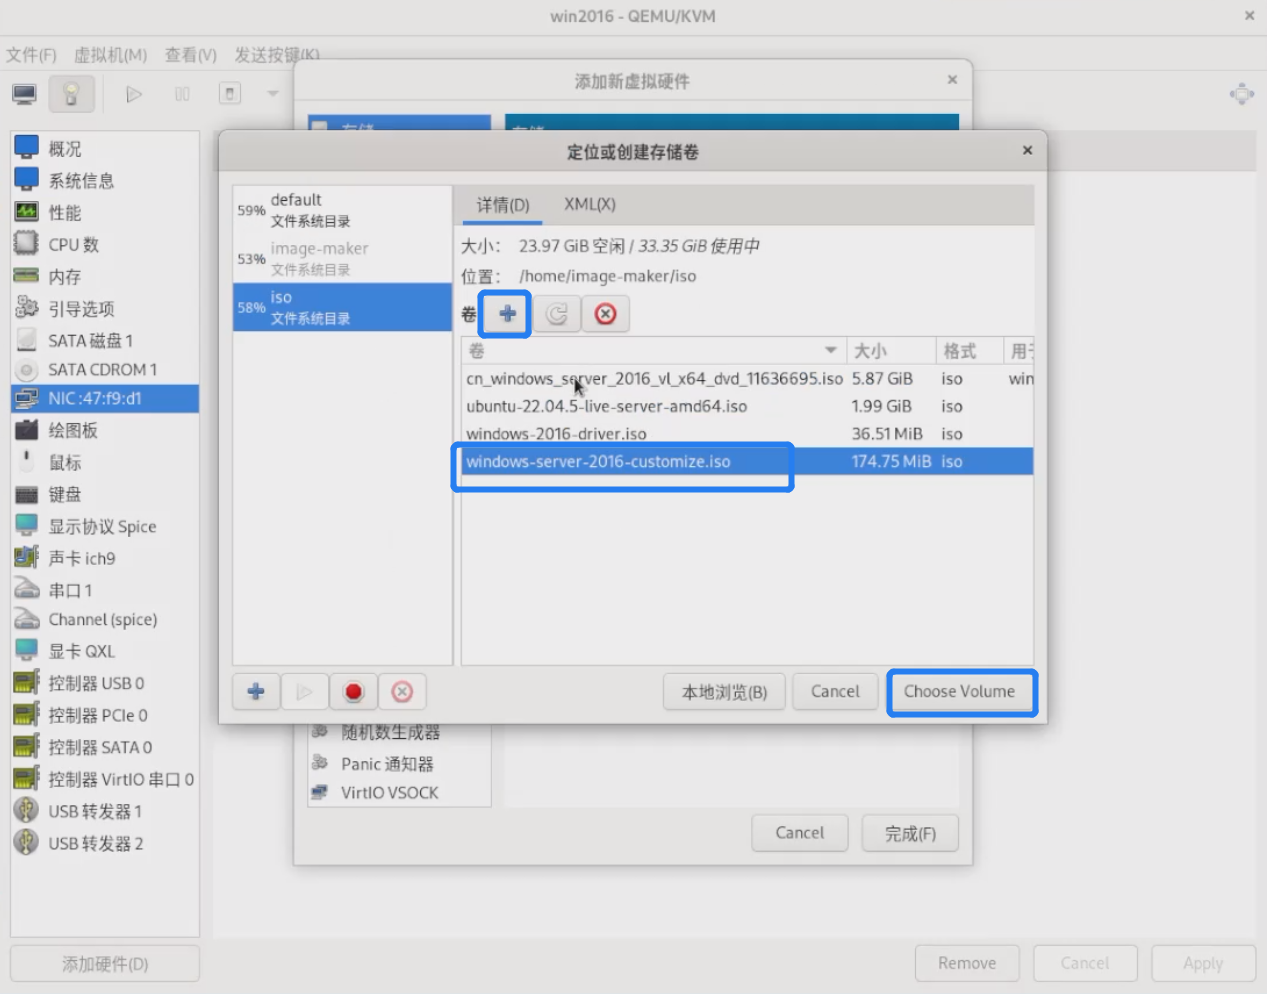The width and height of the screenshot is (1267, 994).
Task: Click the stop pool red circle icon
Action: coord(353,692)
